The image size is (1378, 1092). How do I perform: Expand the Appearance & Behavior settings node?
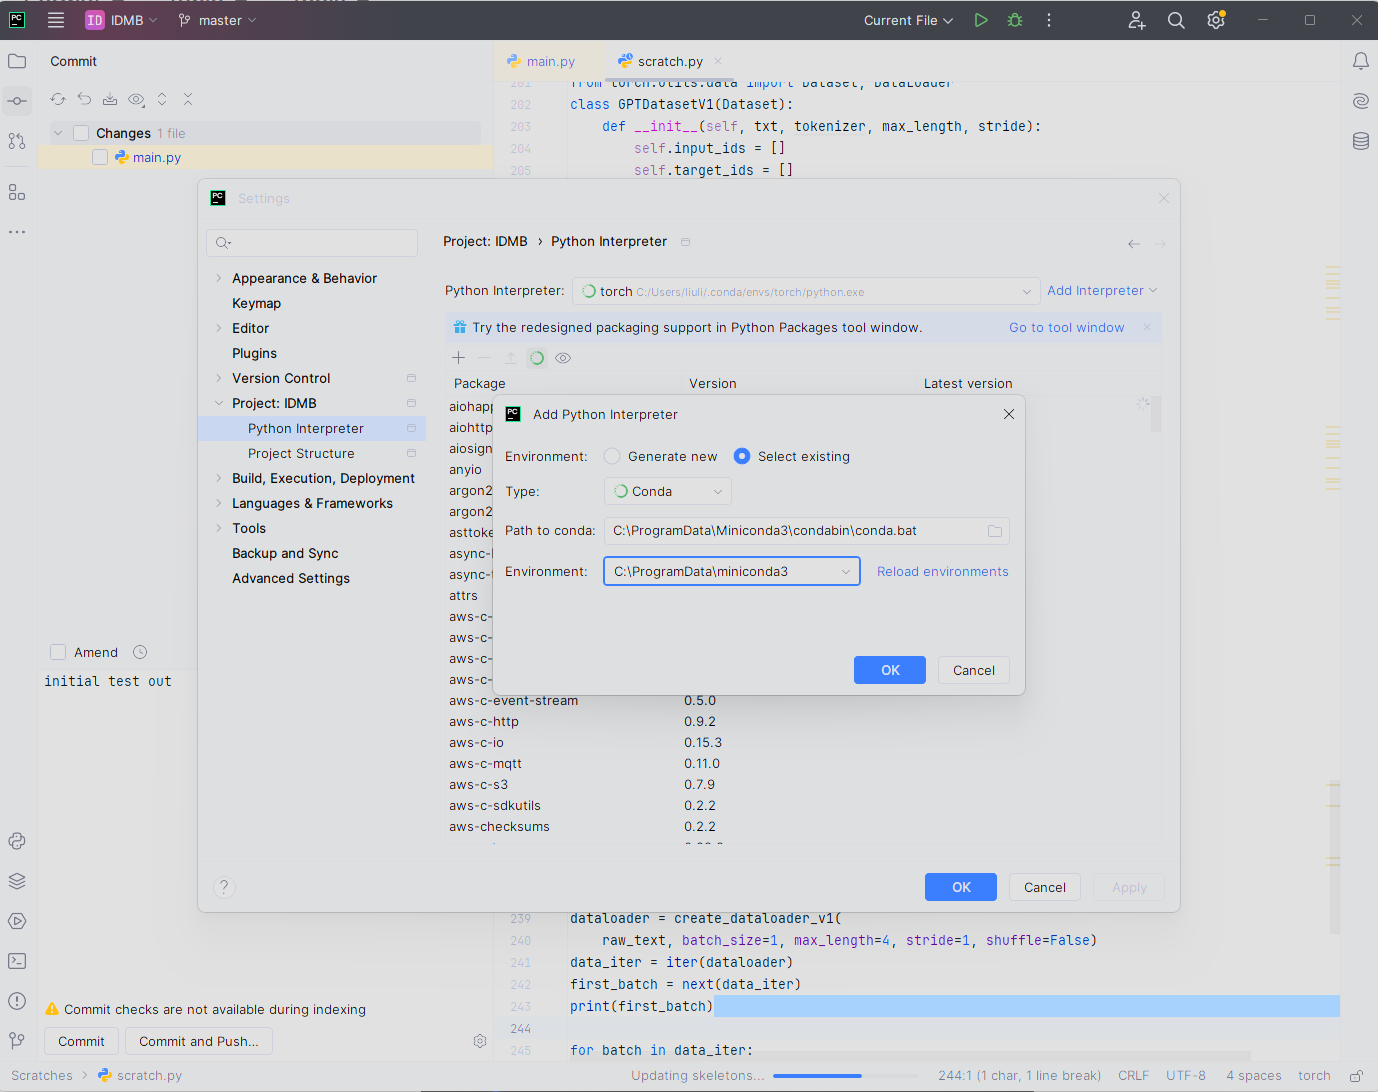(219, 278)
